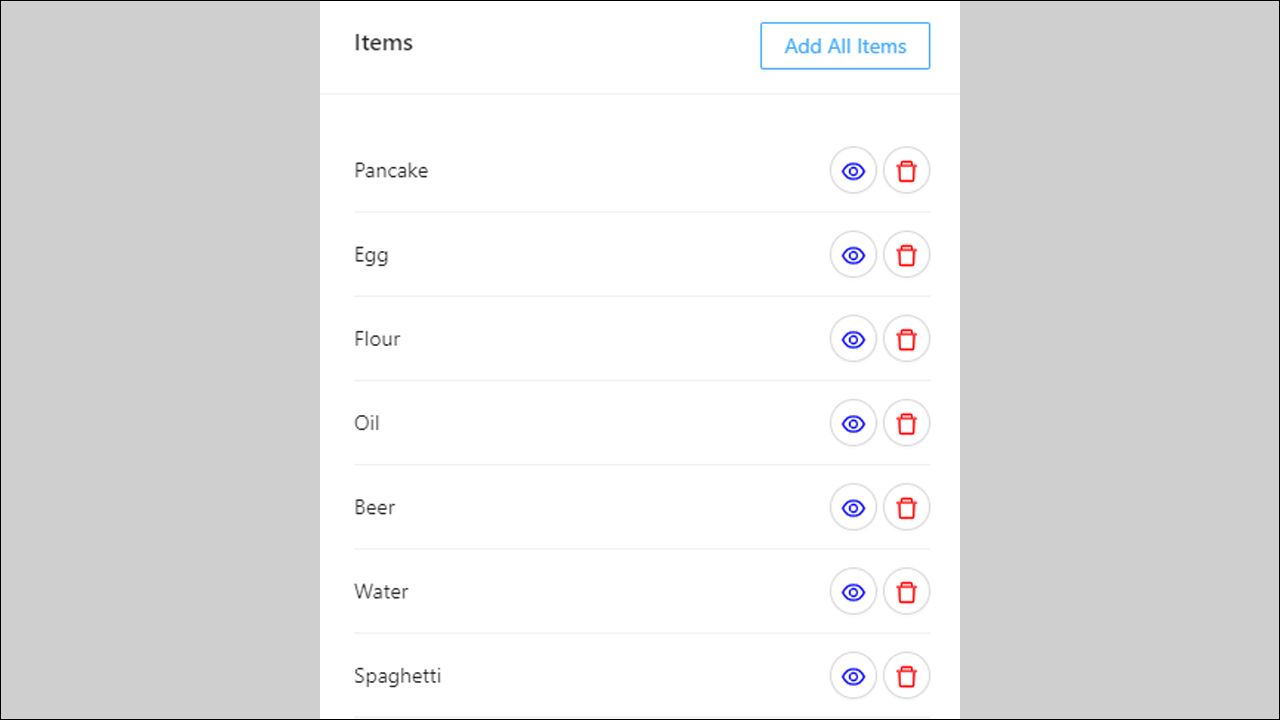Viewport: 1280px width, 720px height.
Task: Click the Add All Items button
Action: 845,46
